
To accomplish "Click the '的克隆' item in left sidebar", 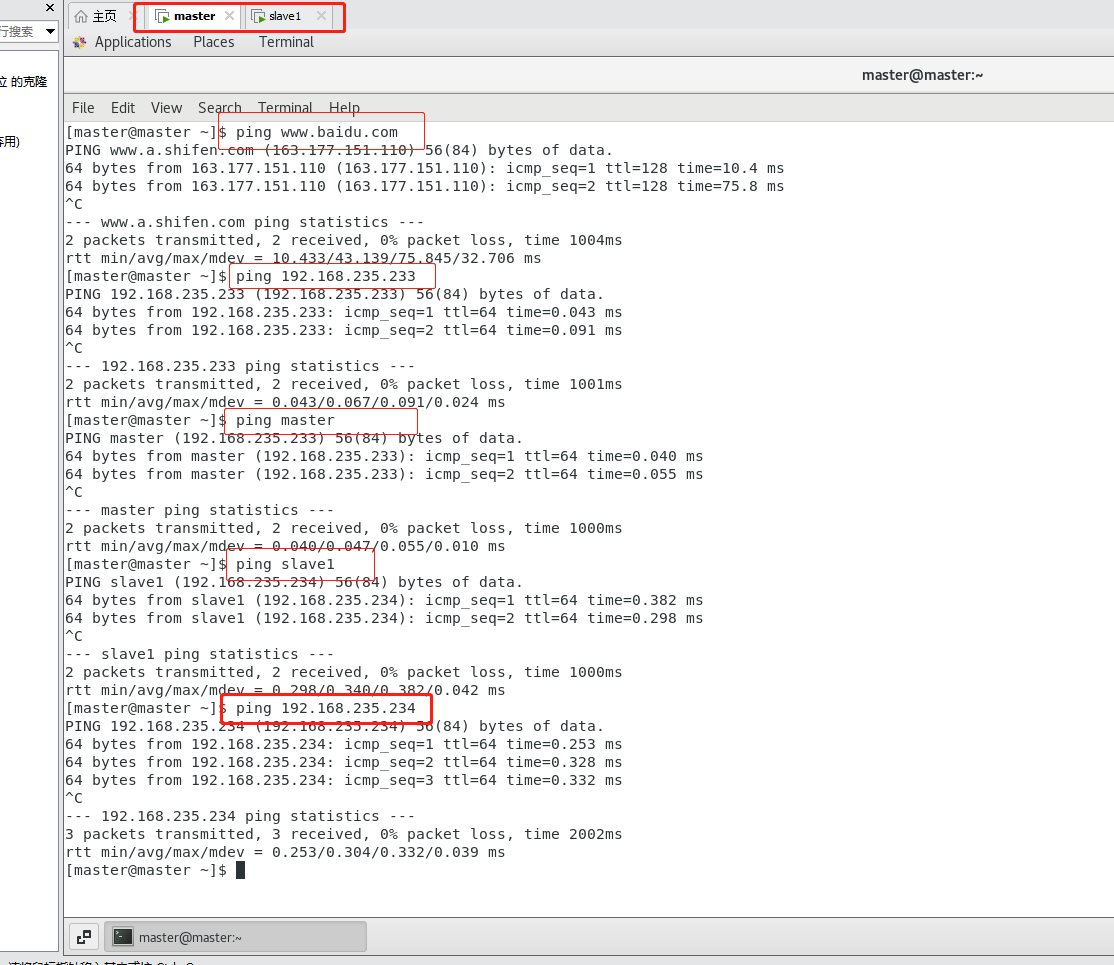I will coord(25,82).
